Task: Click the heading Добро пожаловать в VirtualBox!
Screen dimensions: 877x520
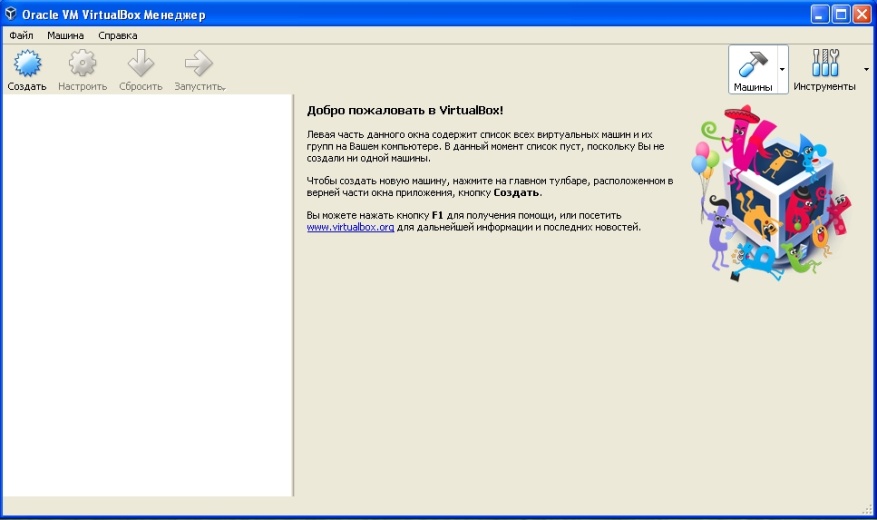Action: coord(405,110)
